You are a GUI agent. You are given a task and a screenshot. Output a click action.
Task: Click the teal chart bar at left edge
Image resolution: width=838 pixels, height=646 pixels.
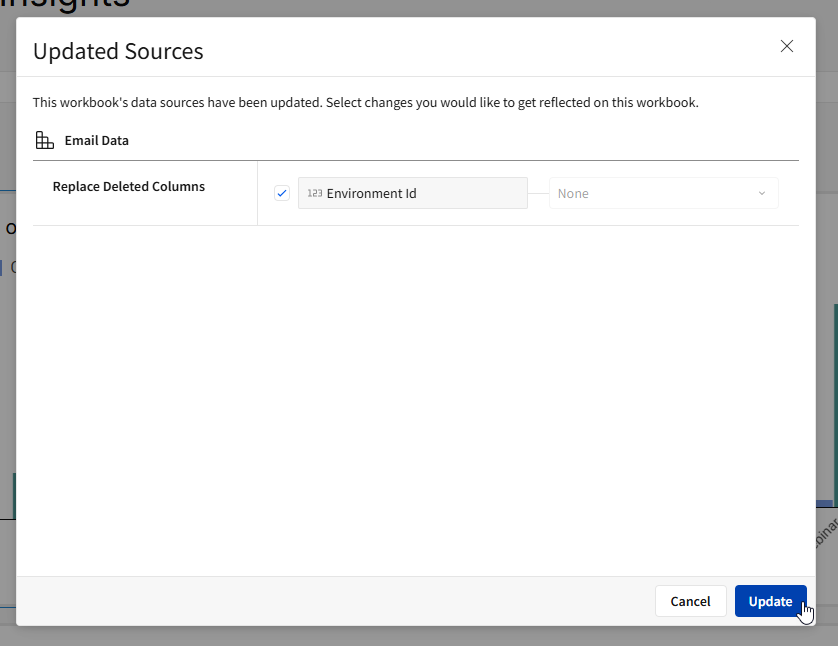13,495
